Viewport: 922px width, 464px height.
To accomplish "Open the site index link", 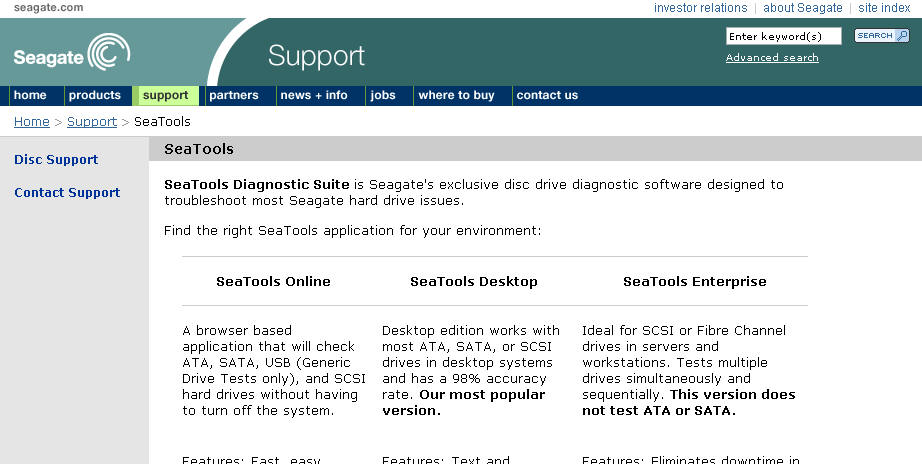I will pos(884,8).
